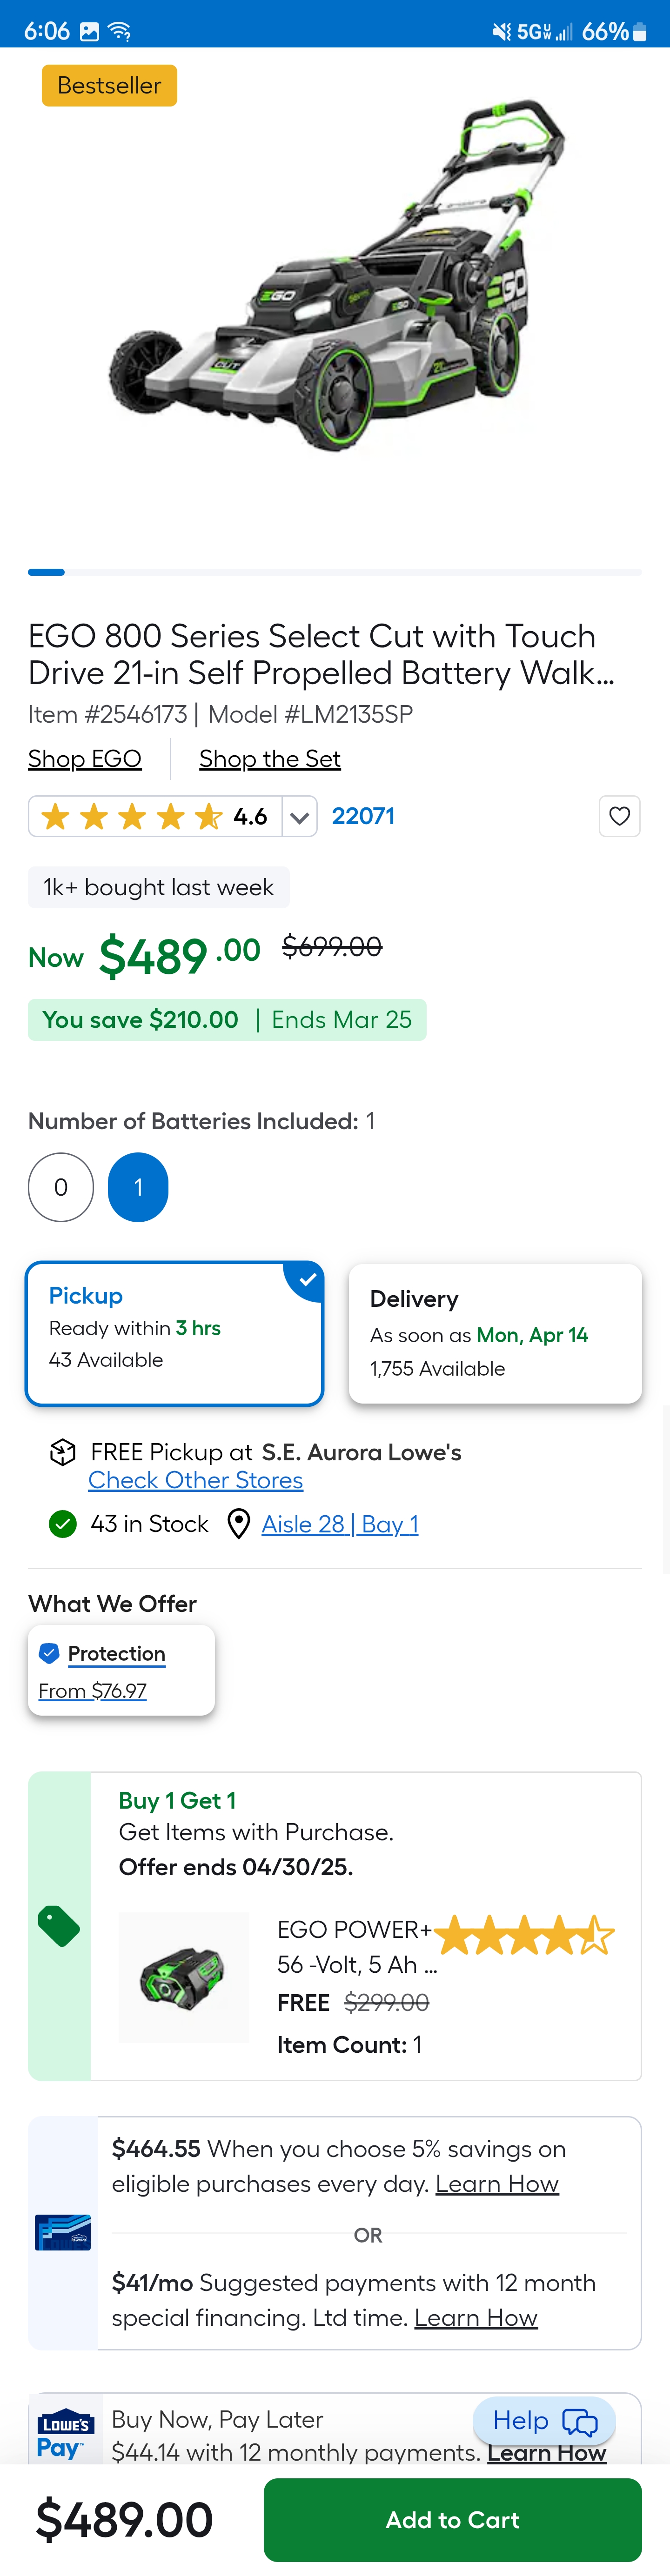Choose the Delivery fulfillment option

click(495, 1333)
